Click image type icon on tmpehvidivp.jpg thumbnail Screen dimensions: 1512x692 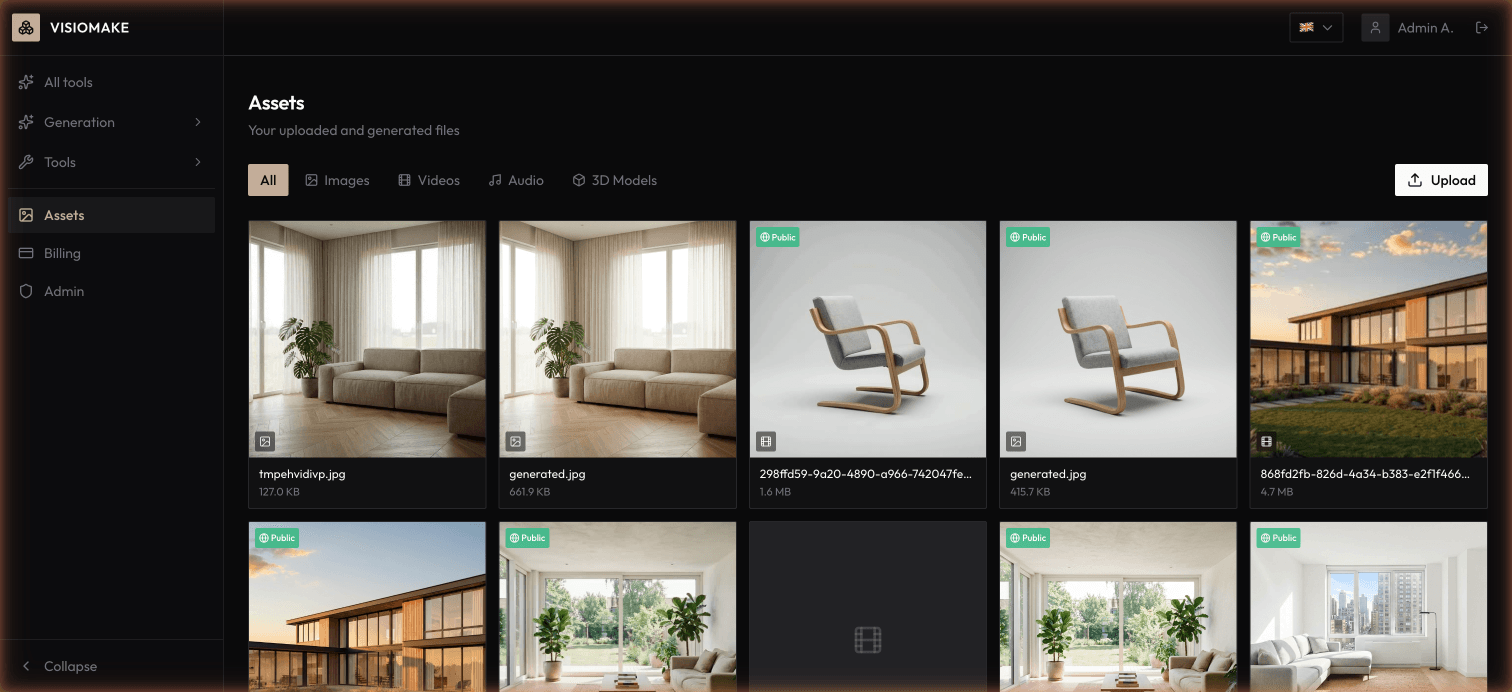[265, 441]
